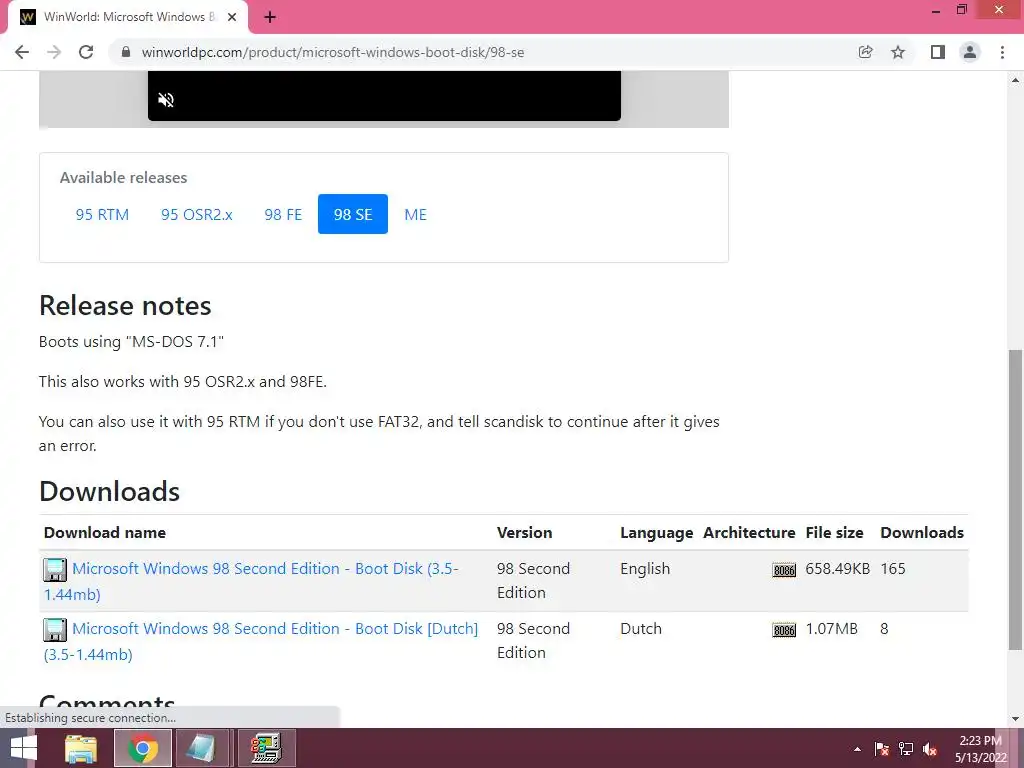Open a new browser tab
The height and width of the screenshot is (768, 1024).
[x=270, y=18]
